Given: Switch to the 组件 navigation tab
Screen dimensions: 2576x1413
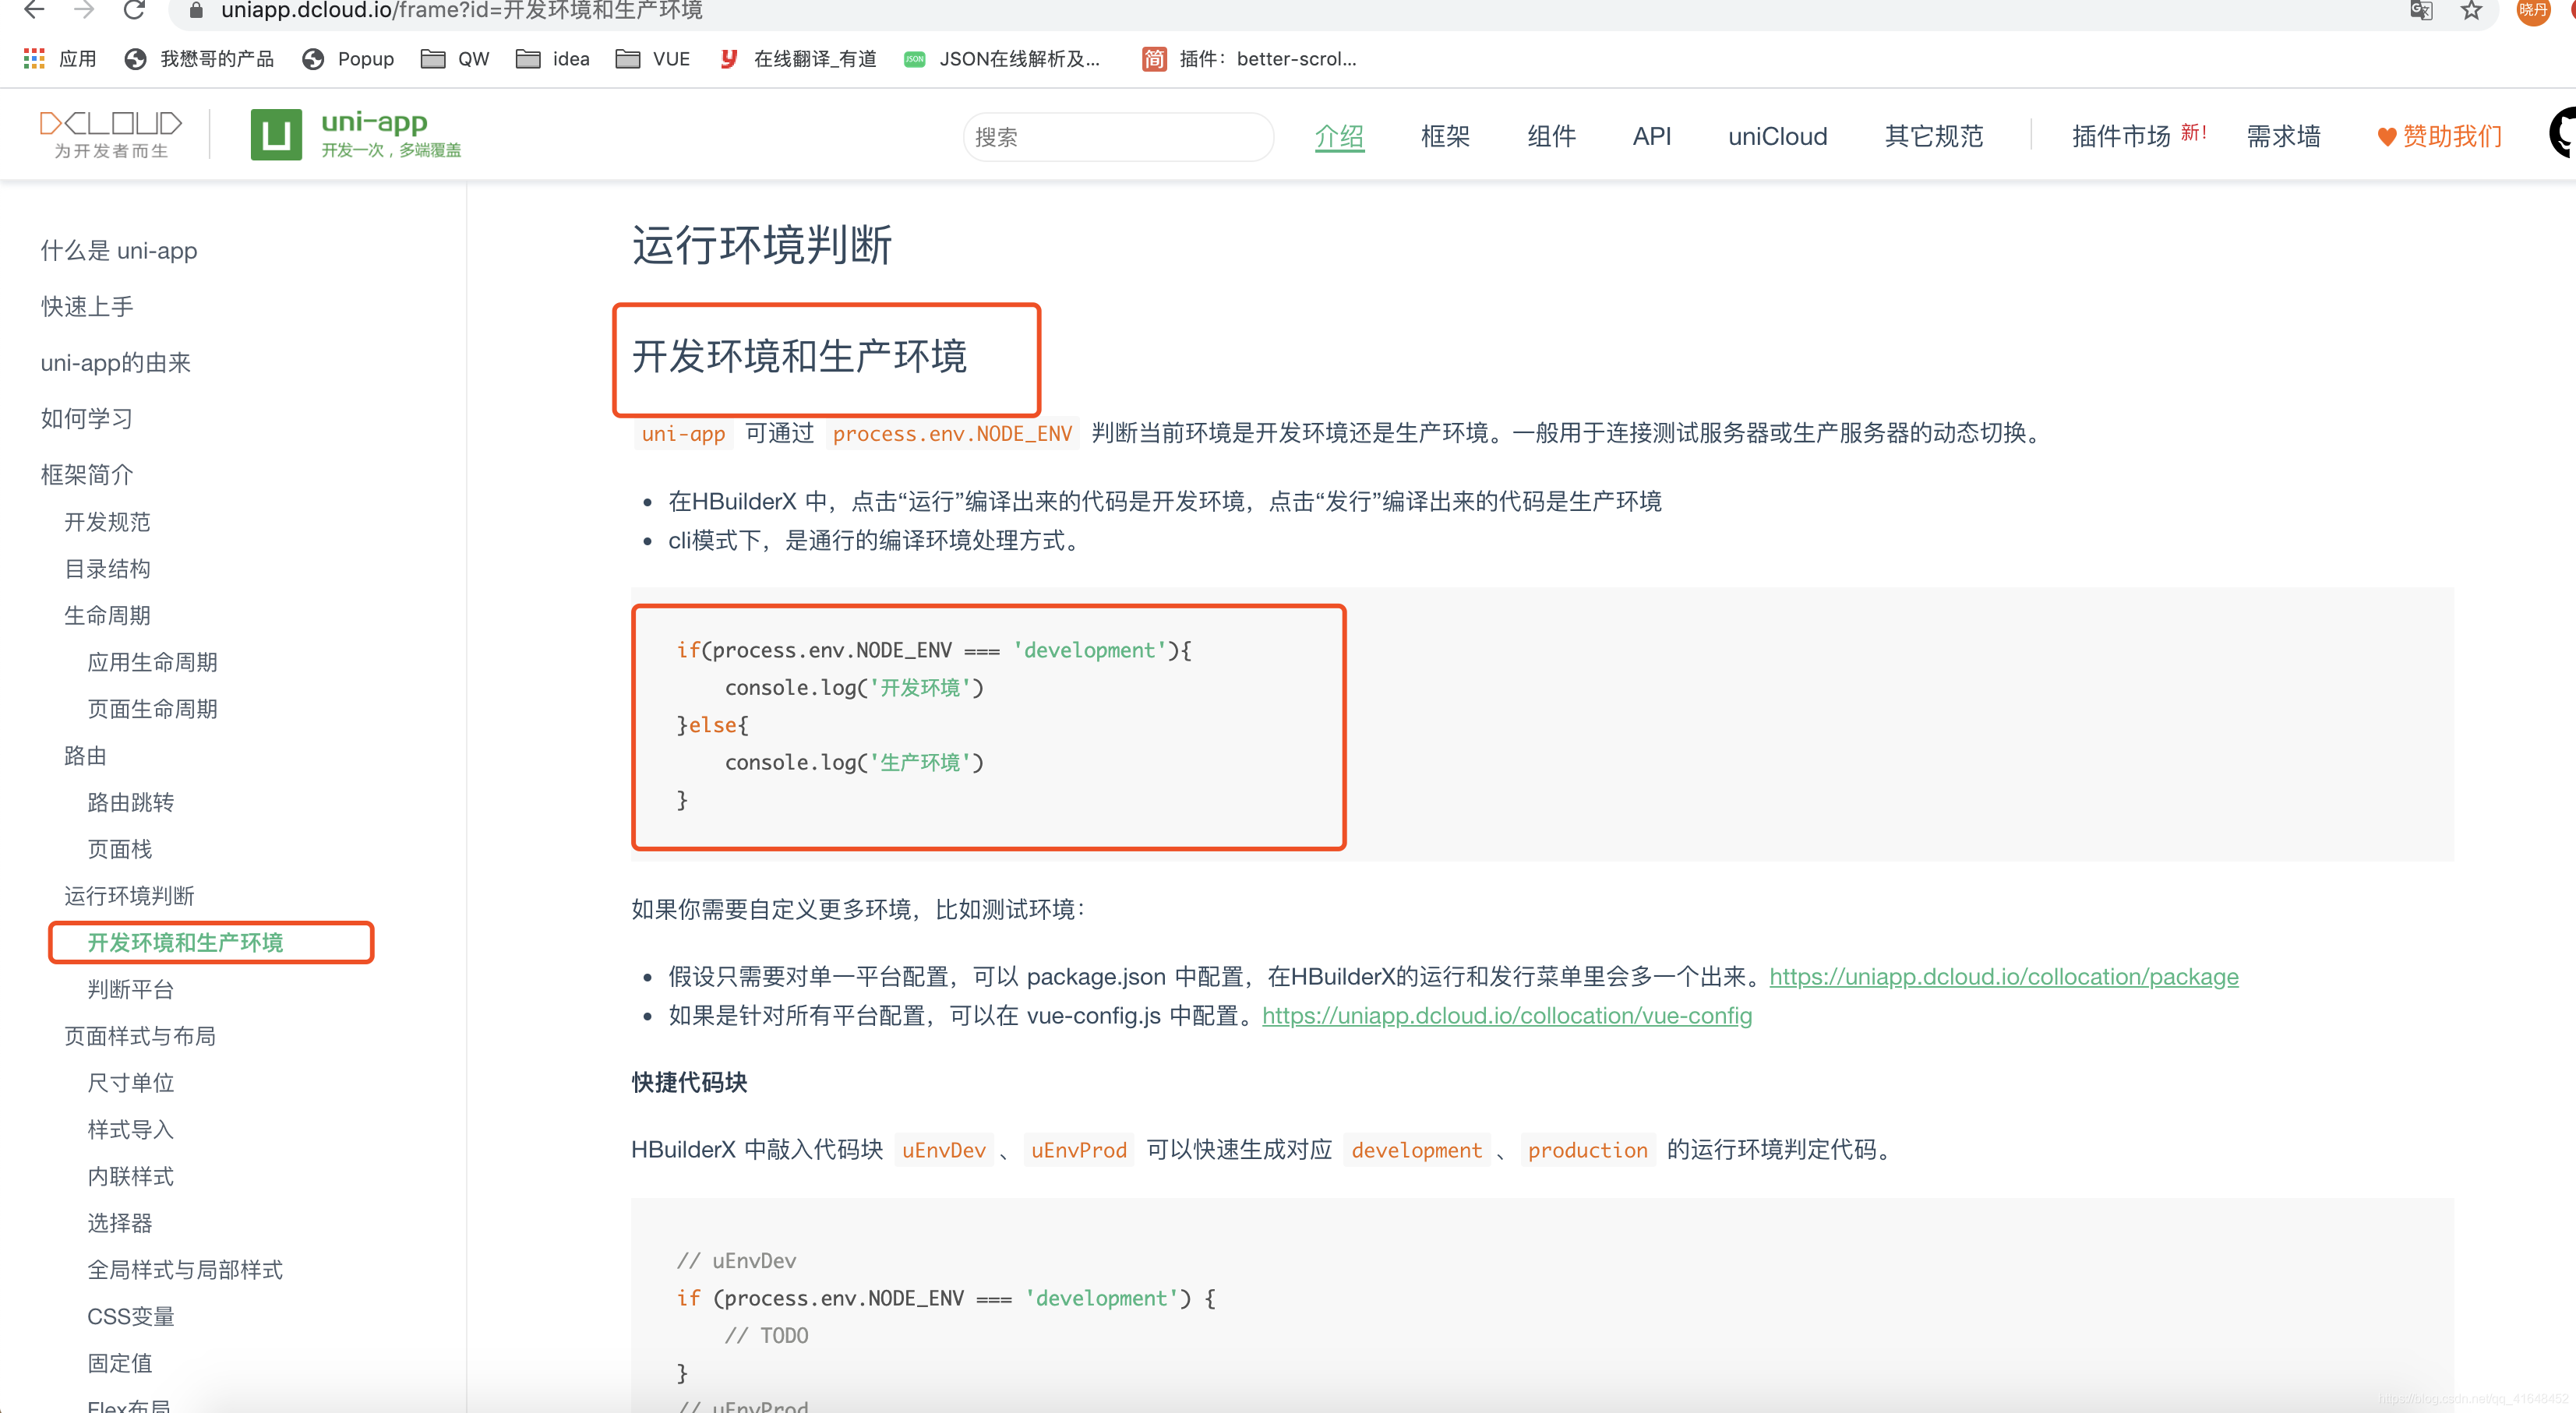Looking at the screenshot, I should click(1551, 136).
